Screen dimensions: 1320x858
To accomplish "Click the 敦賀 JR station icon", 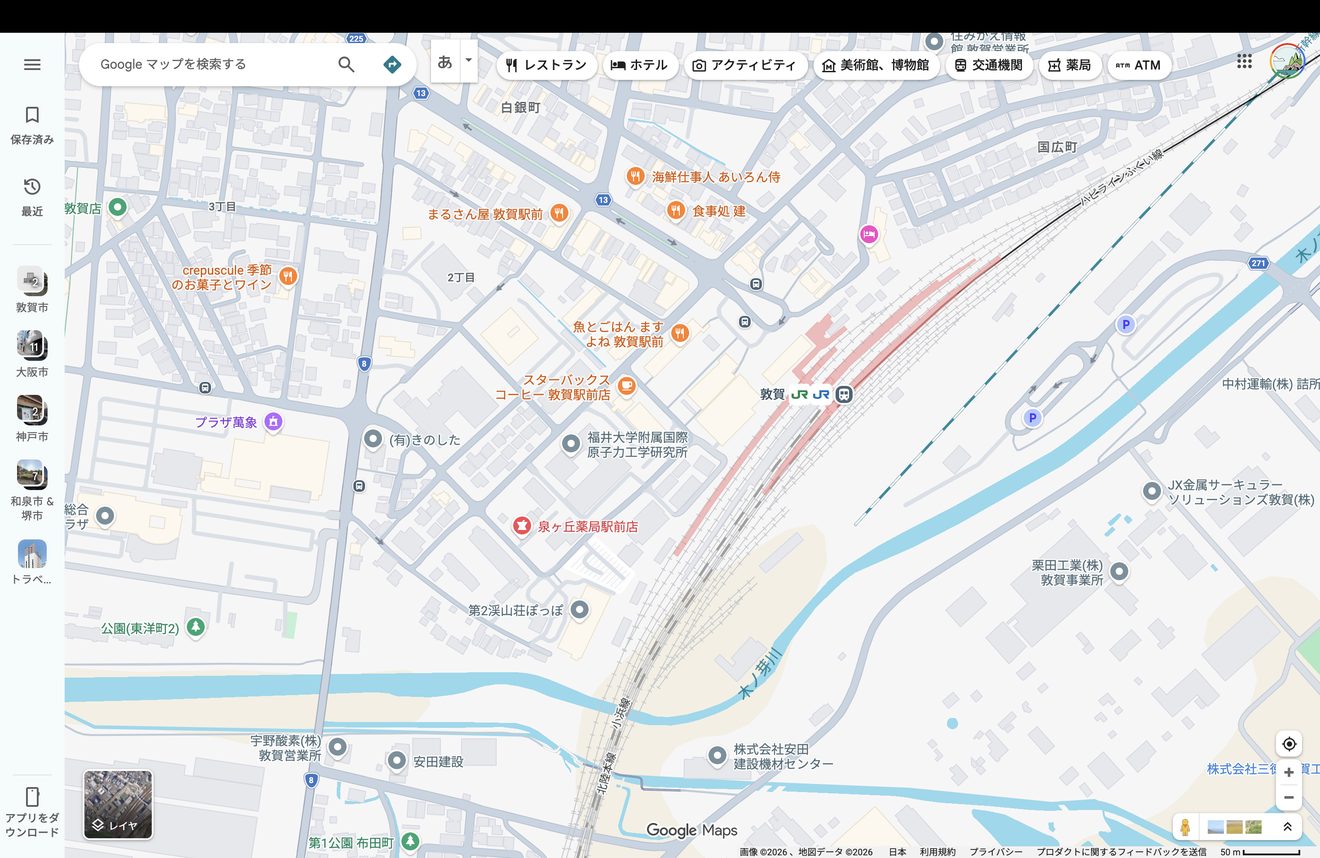I will coord(845,394).
